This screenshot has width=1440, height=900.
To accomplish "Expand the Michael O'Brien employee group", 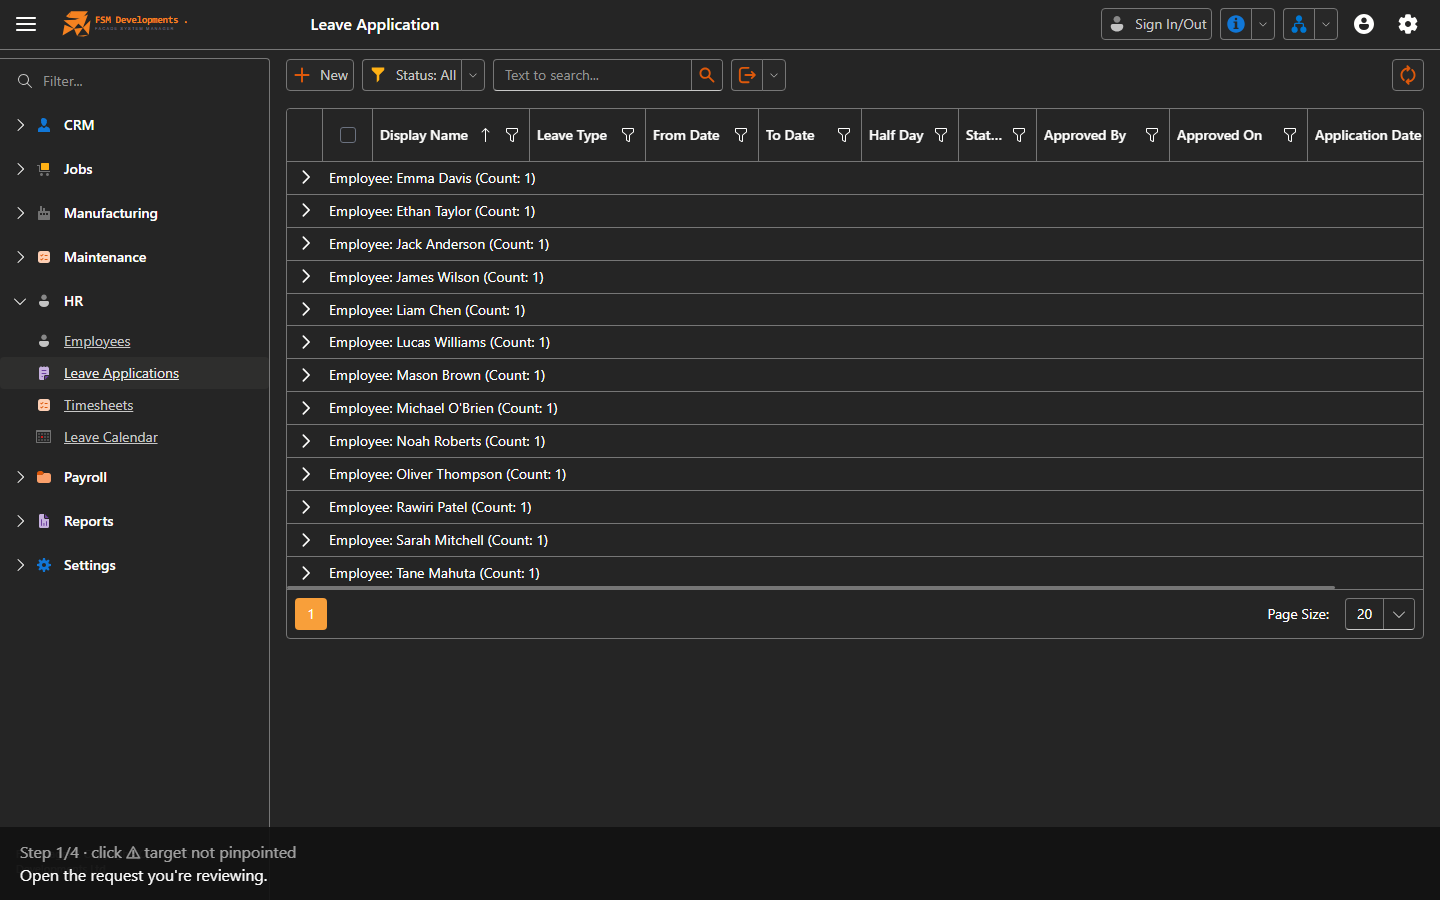I will pyautogui.click(x=306, y=408).
